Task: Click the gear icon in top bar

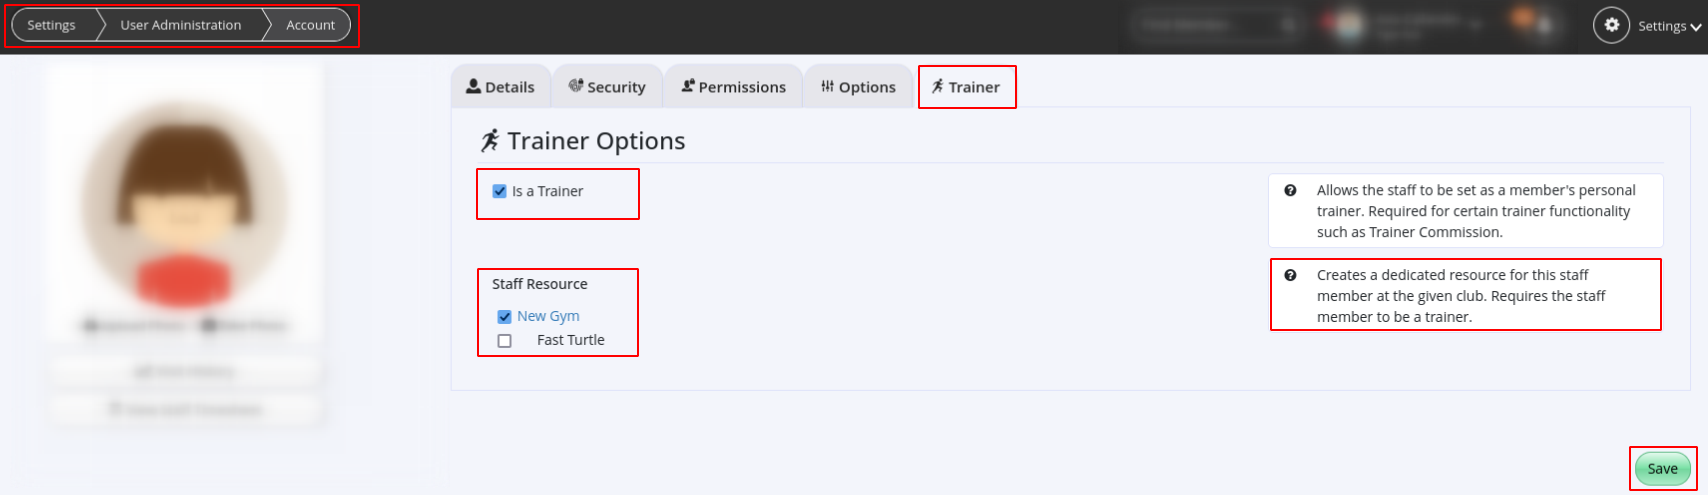Action: (1611, 25)
